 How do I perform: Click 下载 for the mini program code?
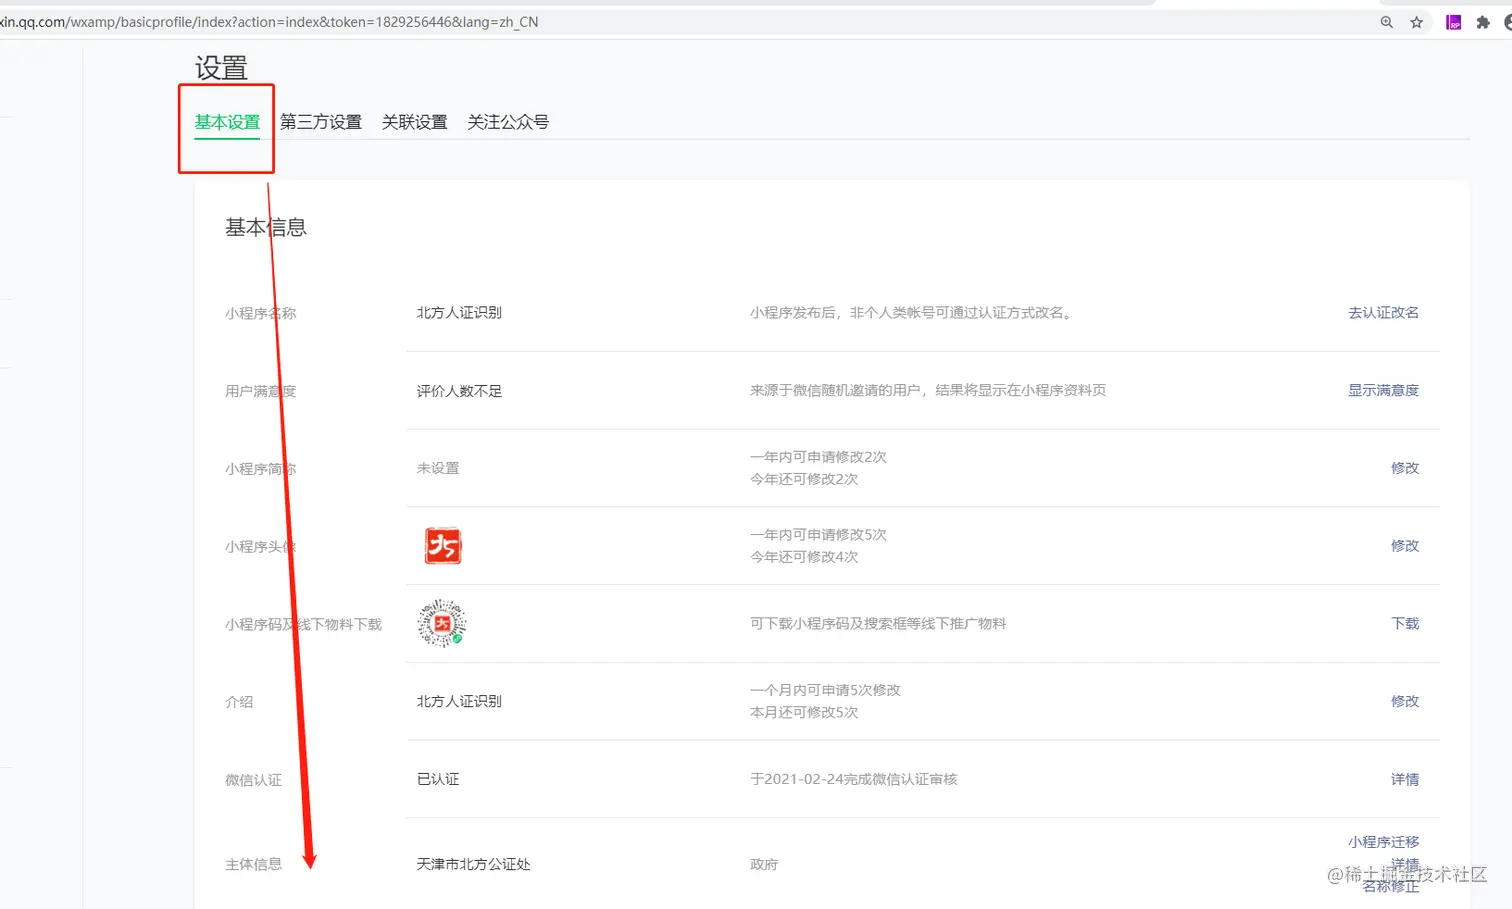[1405, 624]
